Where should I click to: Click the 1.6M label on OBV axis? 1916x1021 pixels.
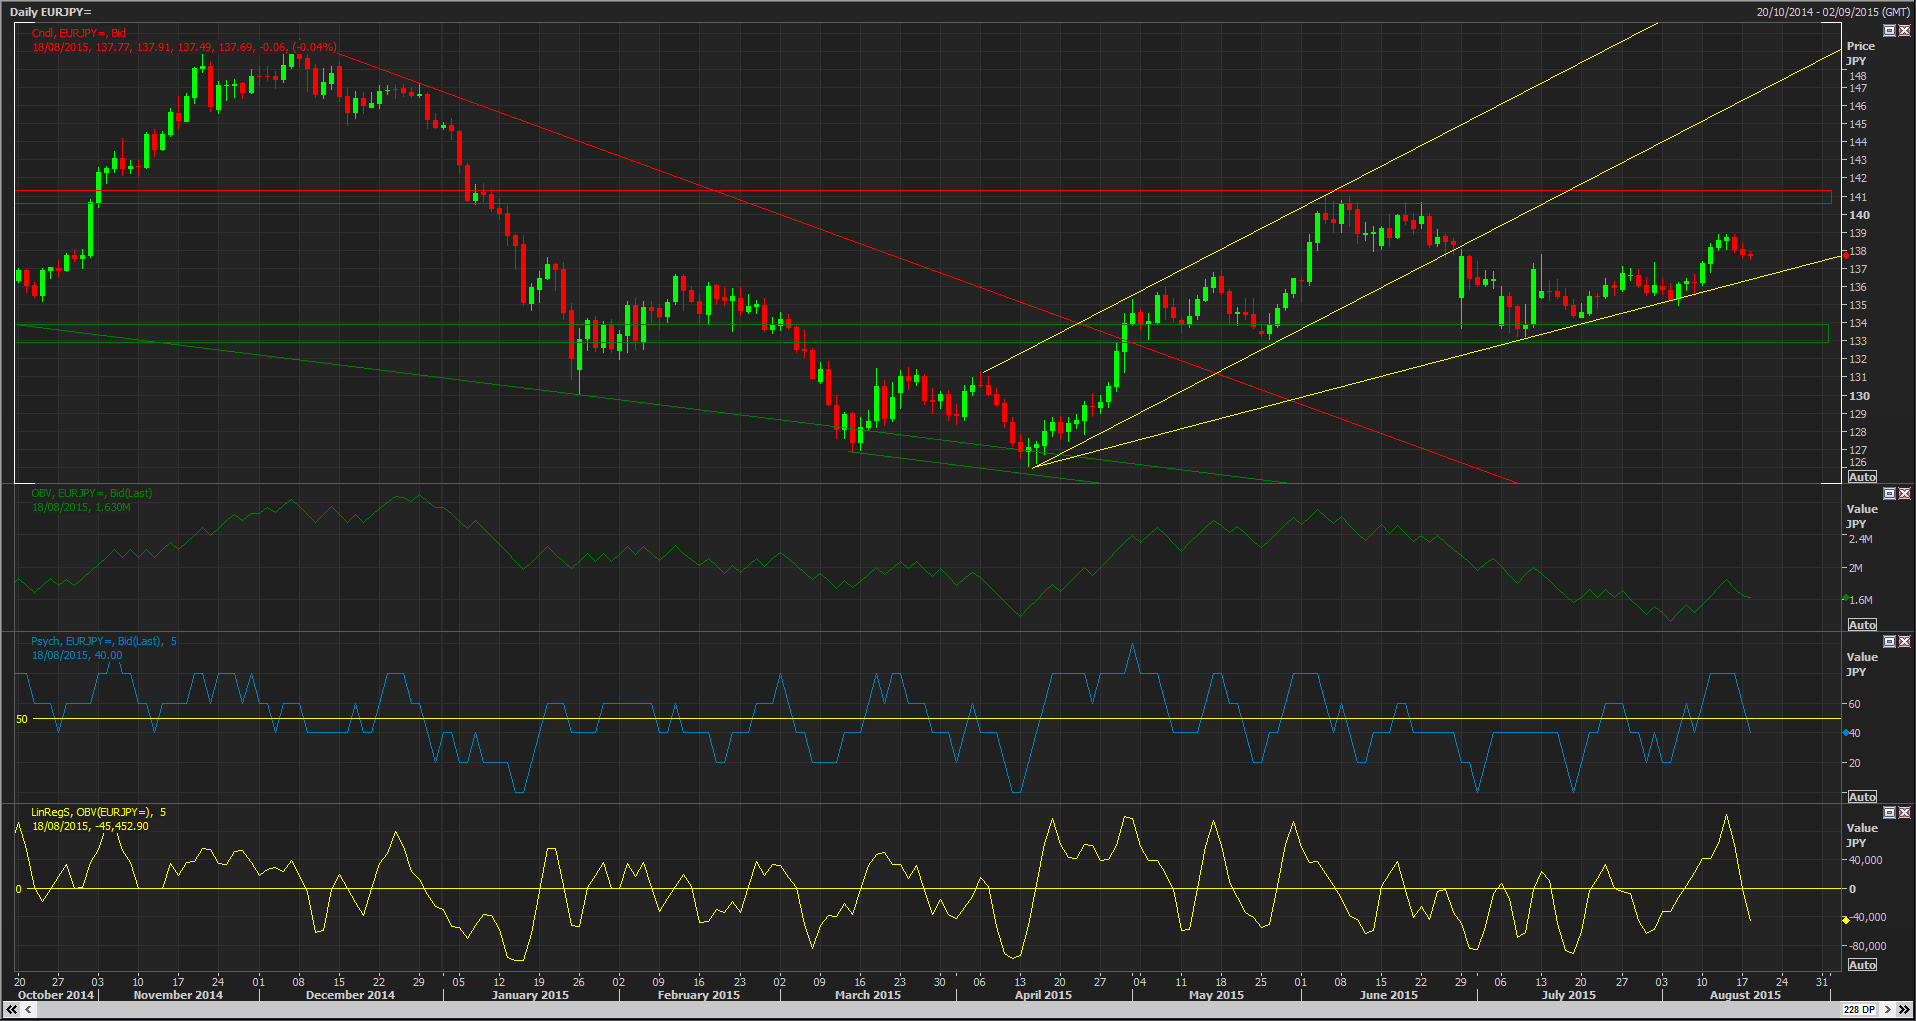pyautogui.click(x=1860, y=600)
